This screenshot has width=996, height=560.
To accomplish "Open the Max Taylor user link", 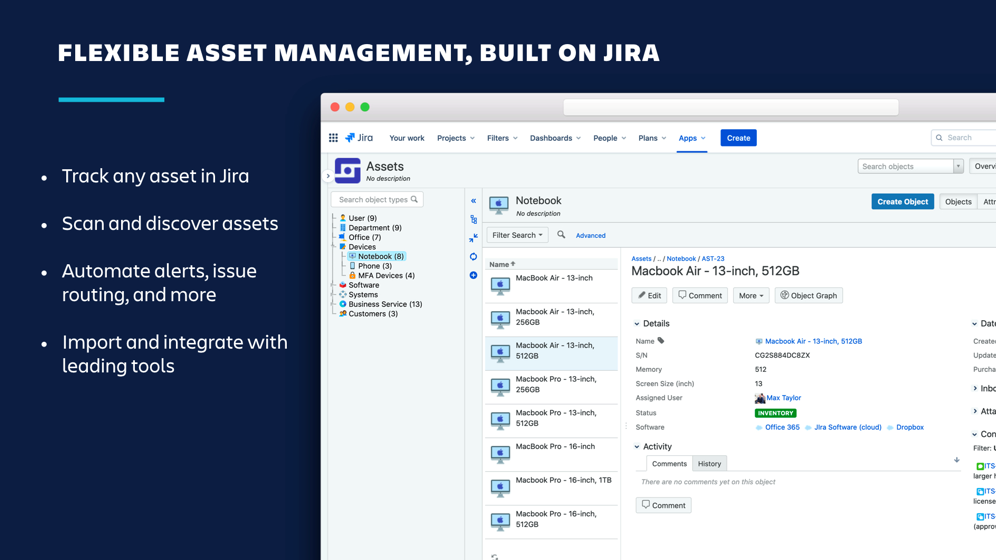I will coord(783,398).
